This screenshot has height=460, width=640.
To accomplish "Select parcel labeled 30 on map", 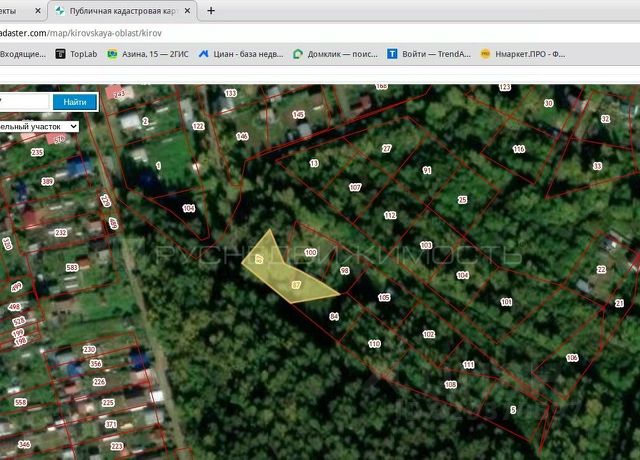I will click(x=549, y=103).
